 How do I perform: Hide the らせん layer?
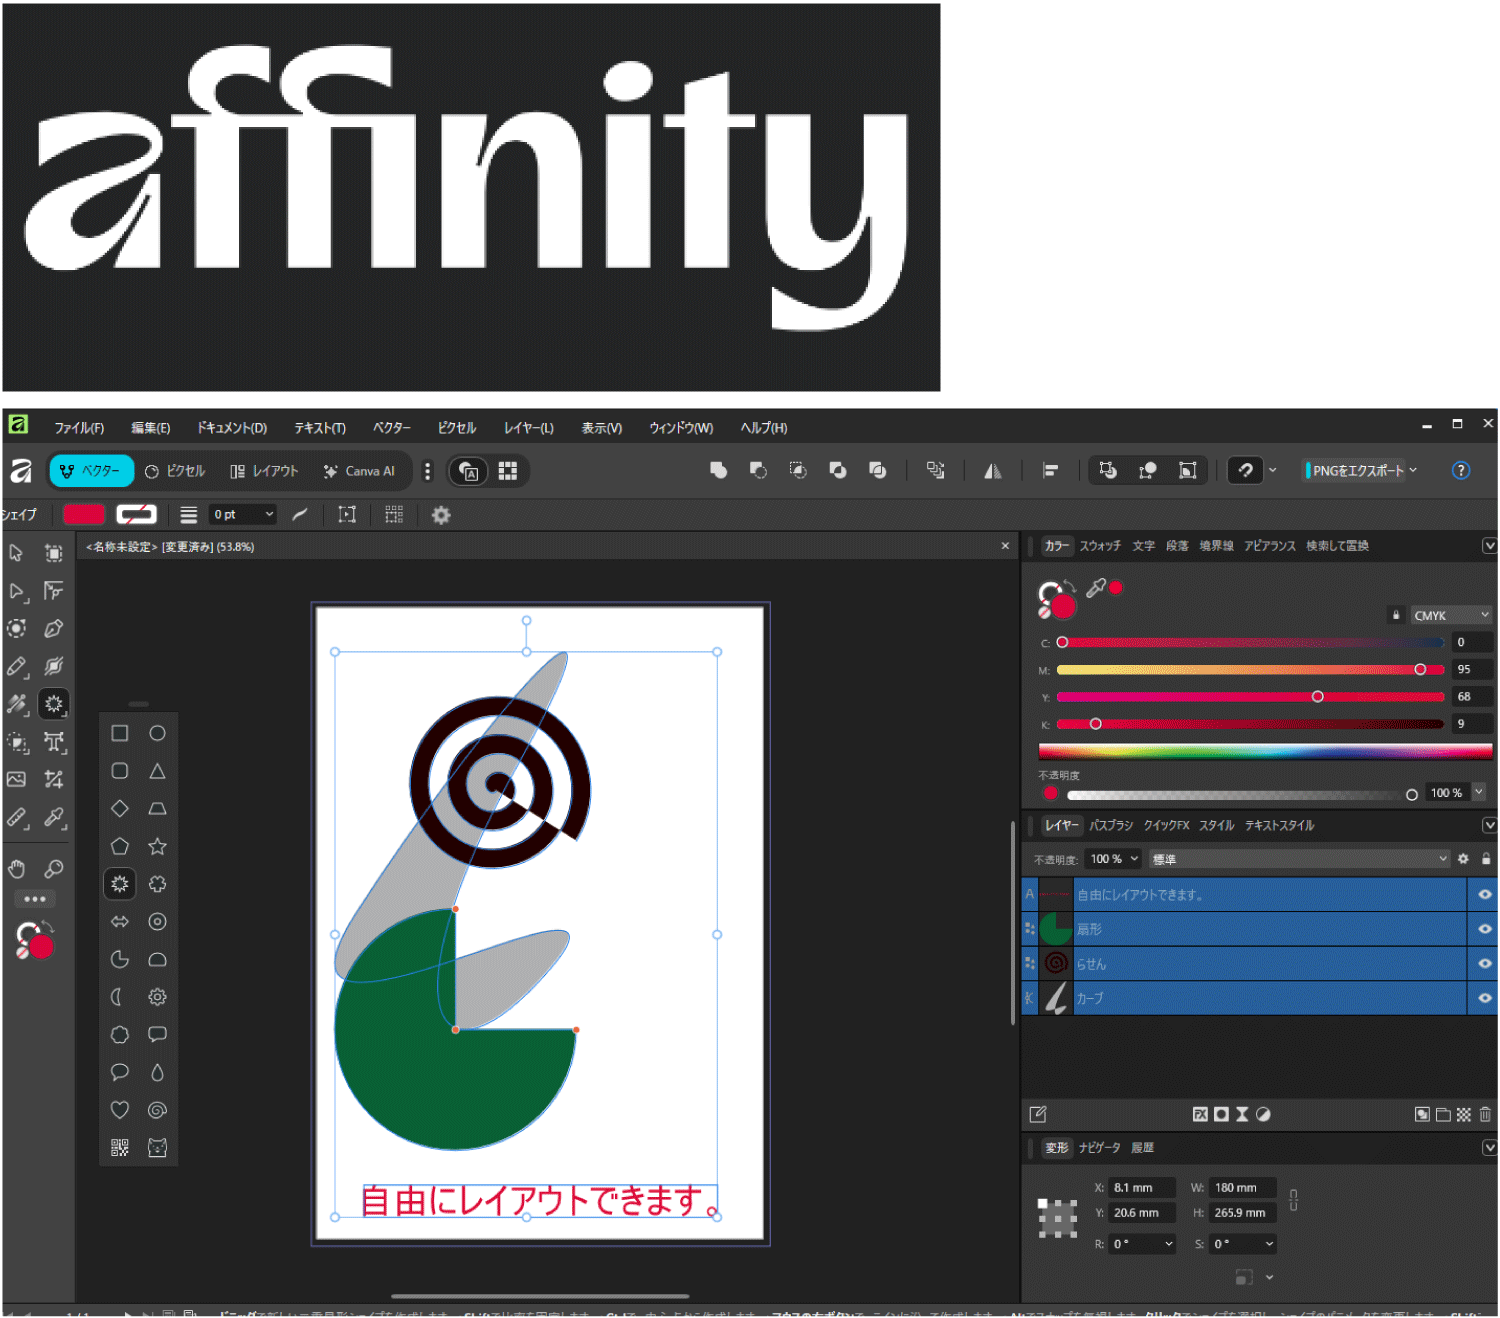[1484, 964]
